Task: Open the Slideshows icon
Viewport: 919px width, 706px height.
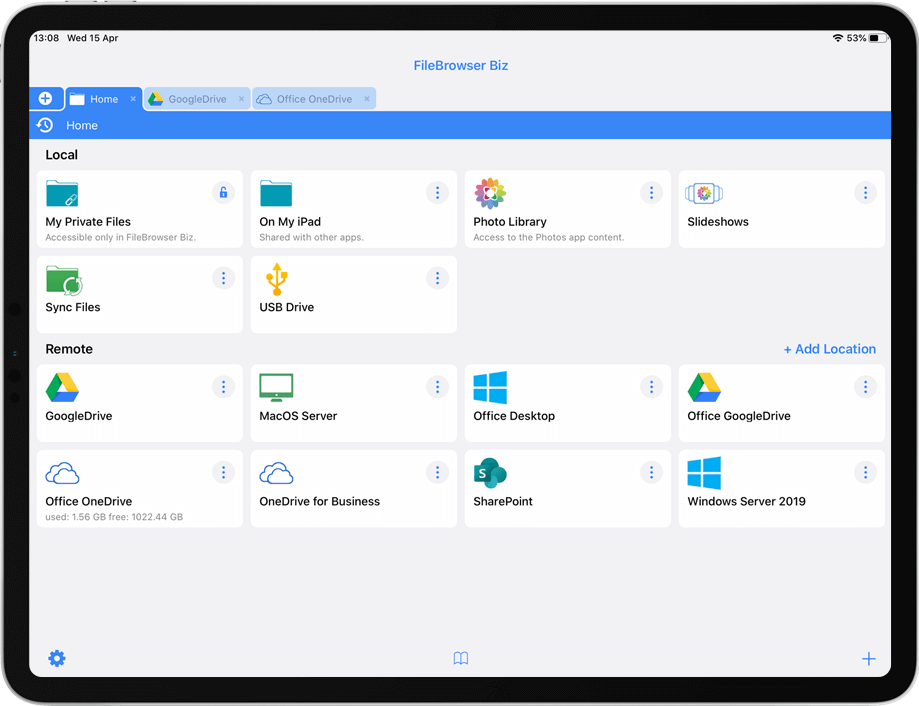Action: [704, 193]
